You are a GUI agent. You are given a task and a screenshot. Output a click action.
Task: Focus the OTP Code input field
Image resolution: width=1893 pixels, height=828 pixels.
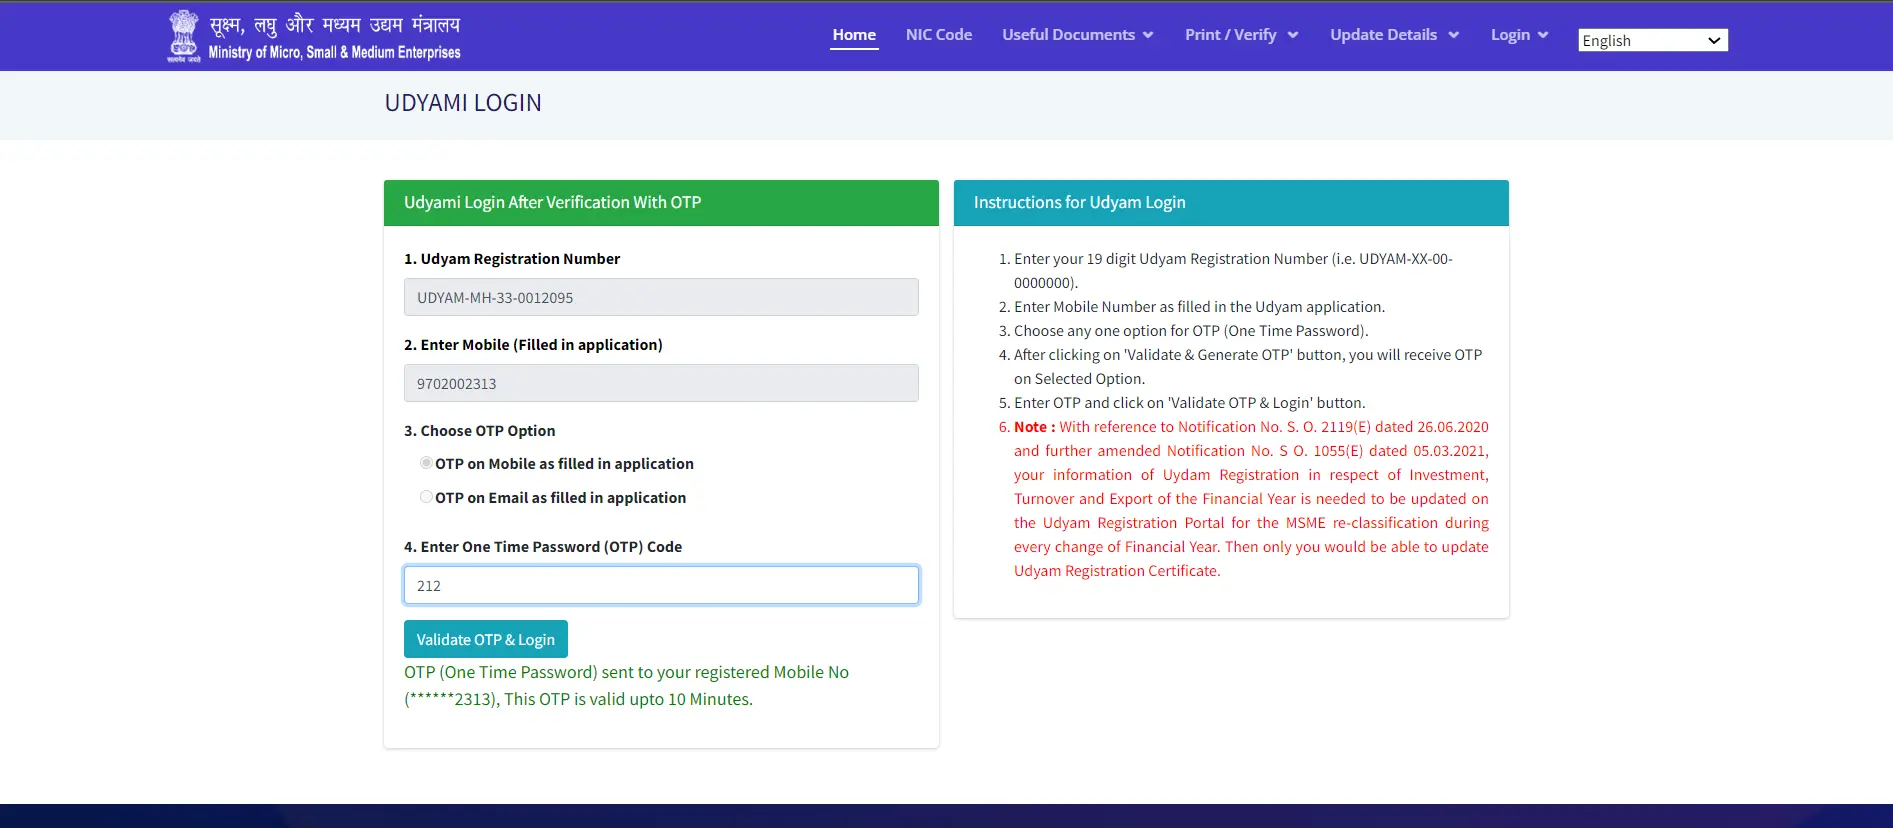tap(661, 585)
